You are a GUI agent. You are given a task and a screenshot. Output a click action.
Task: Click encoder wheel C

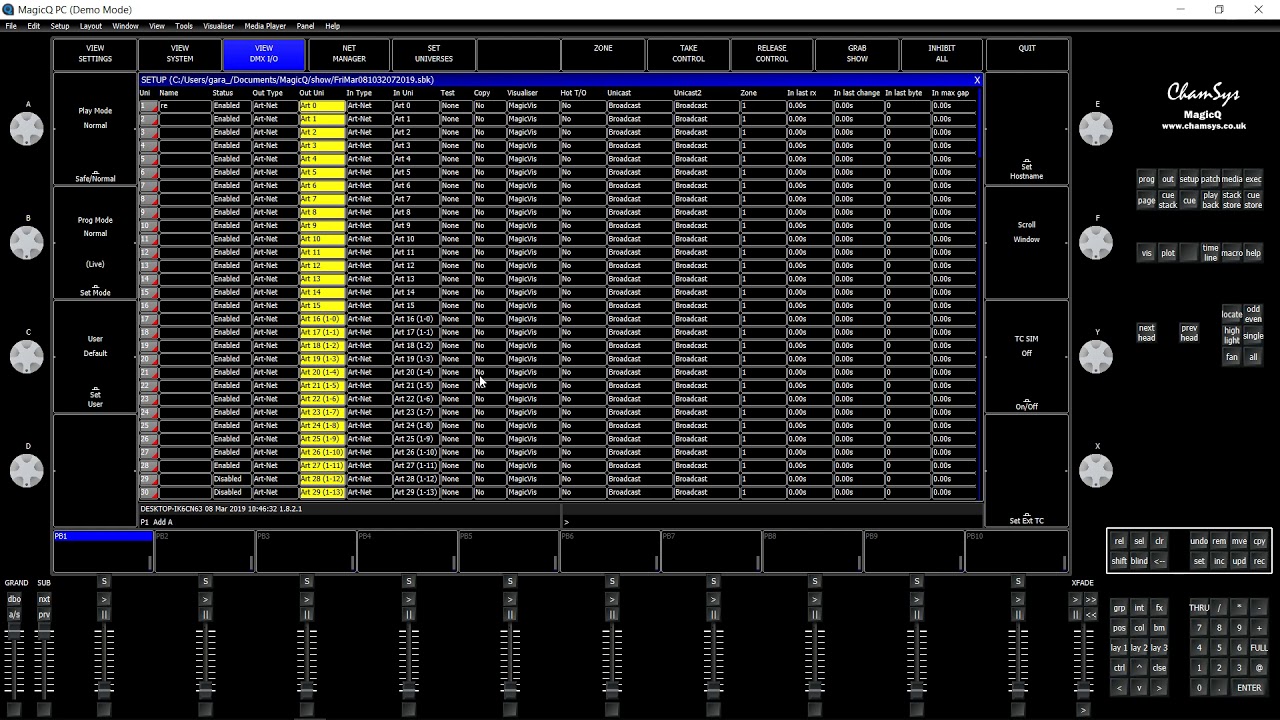27,356
